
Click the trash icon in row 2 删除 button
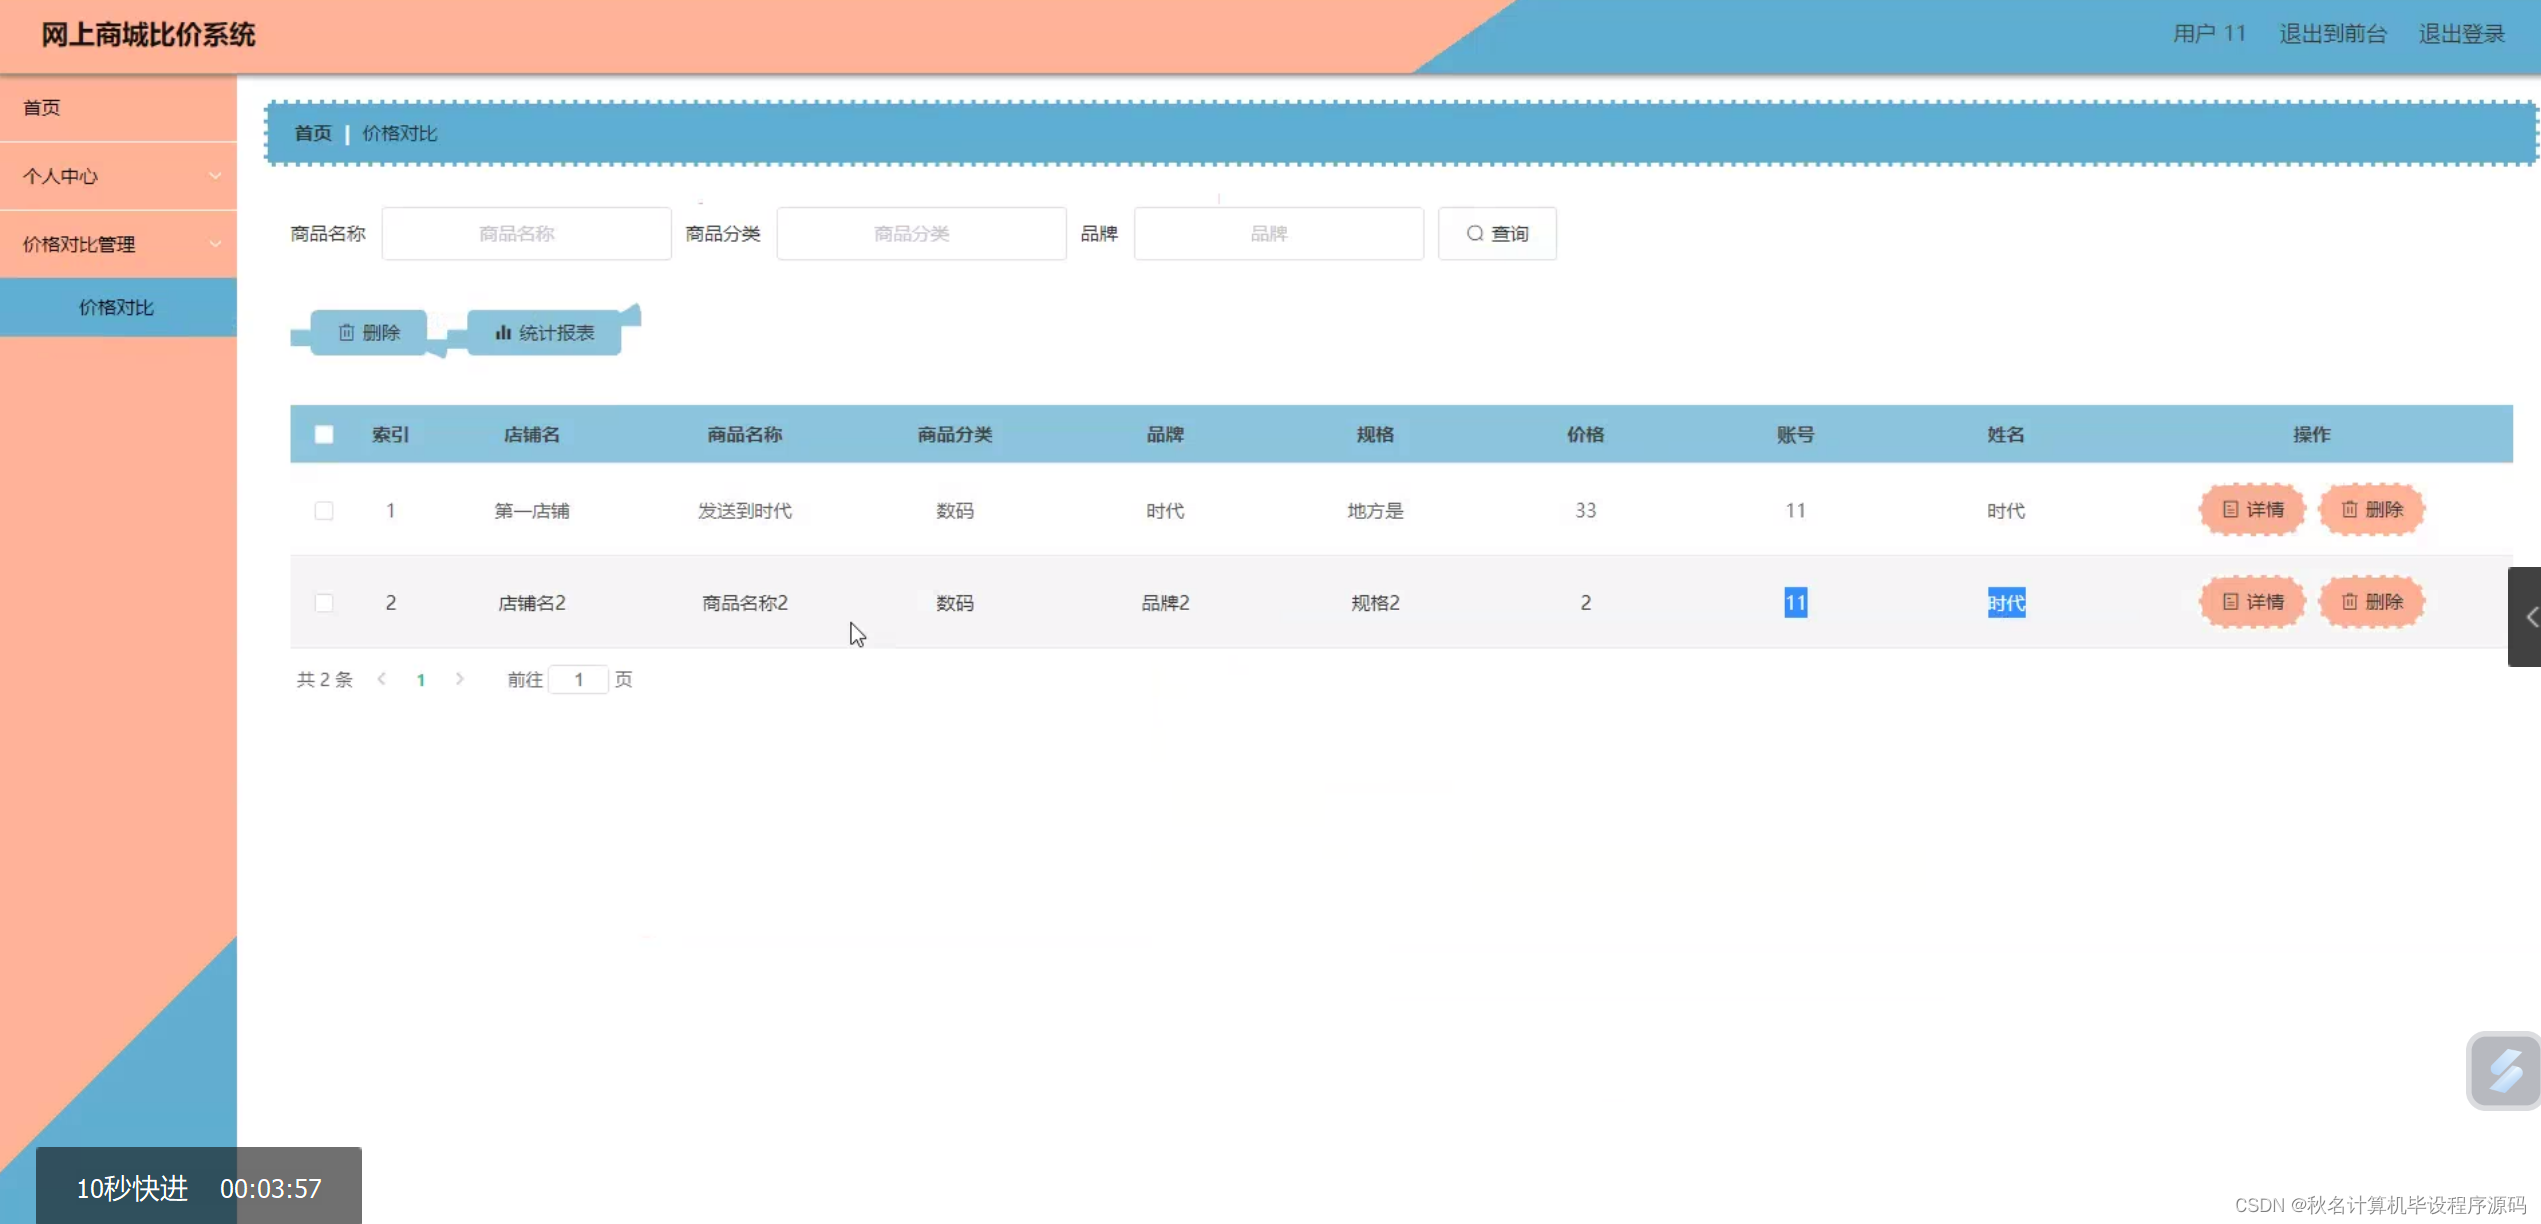click(2351, 602)
